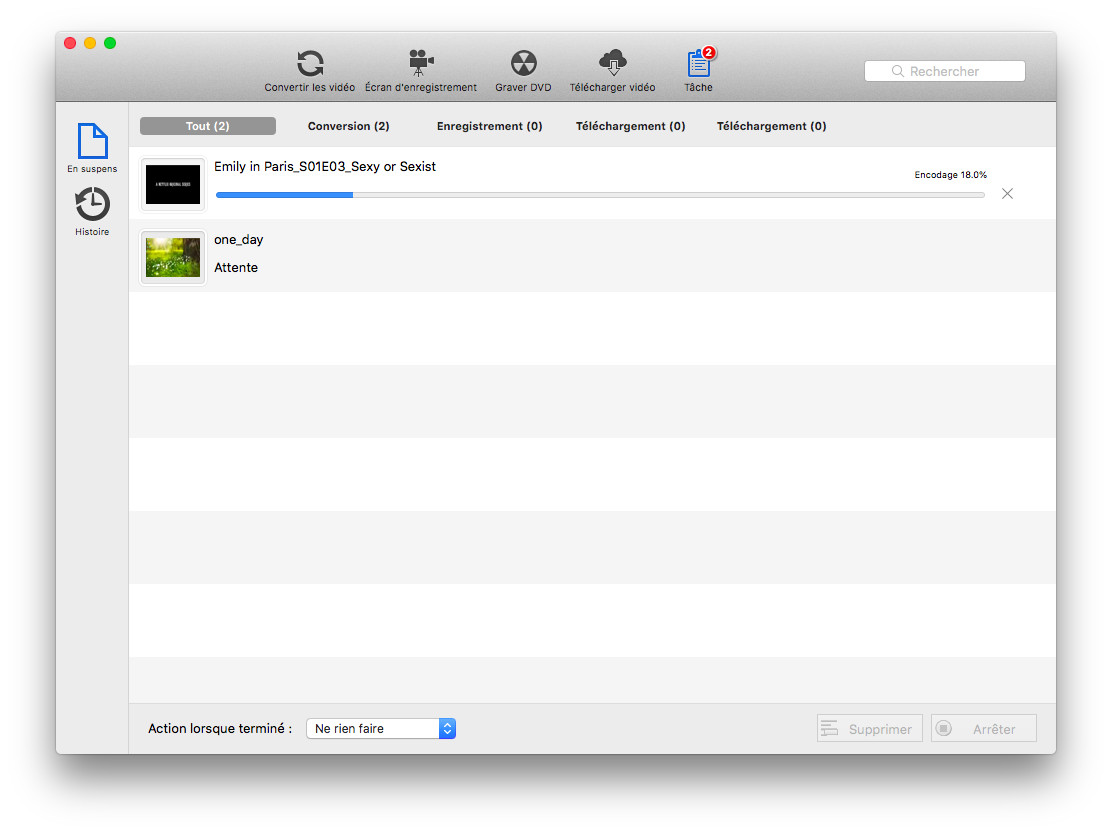Click the Arrêter button
Screen dimensions: 1112x834
click(x=984, y=728)
